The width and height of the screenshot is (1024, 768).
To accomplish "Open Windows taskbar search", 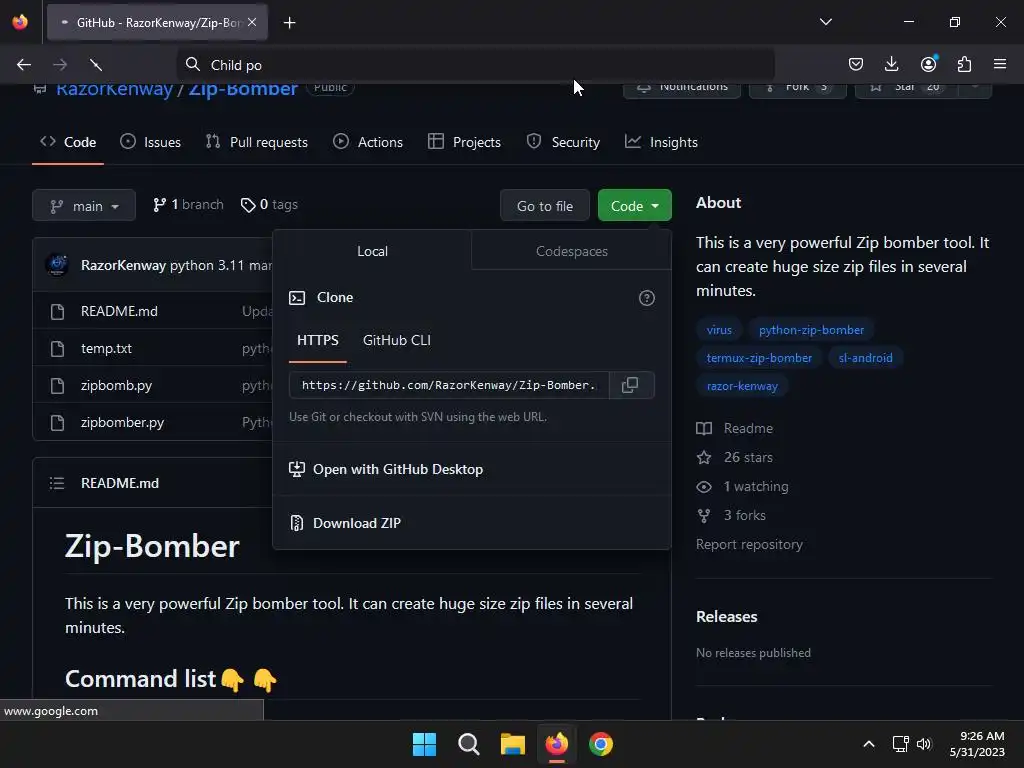I will (x=468, y=744).
